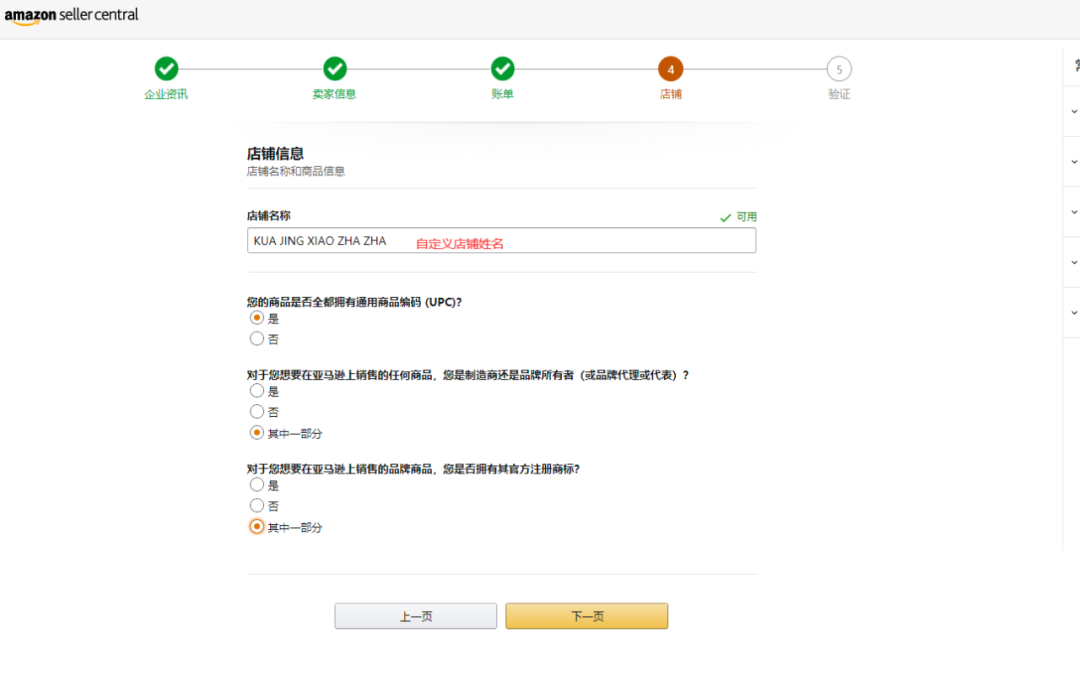
Task: Click the Amazon Seller Central logo
Action: coord(70,16)
